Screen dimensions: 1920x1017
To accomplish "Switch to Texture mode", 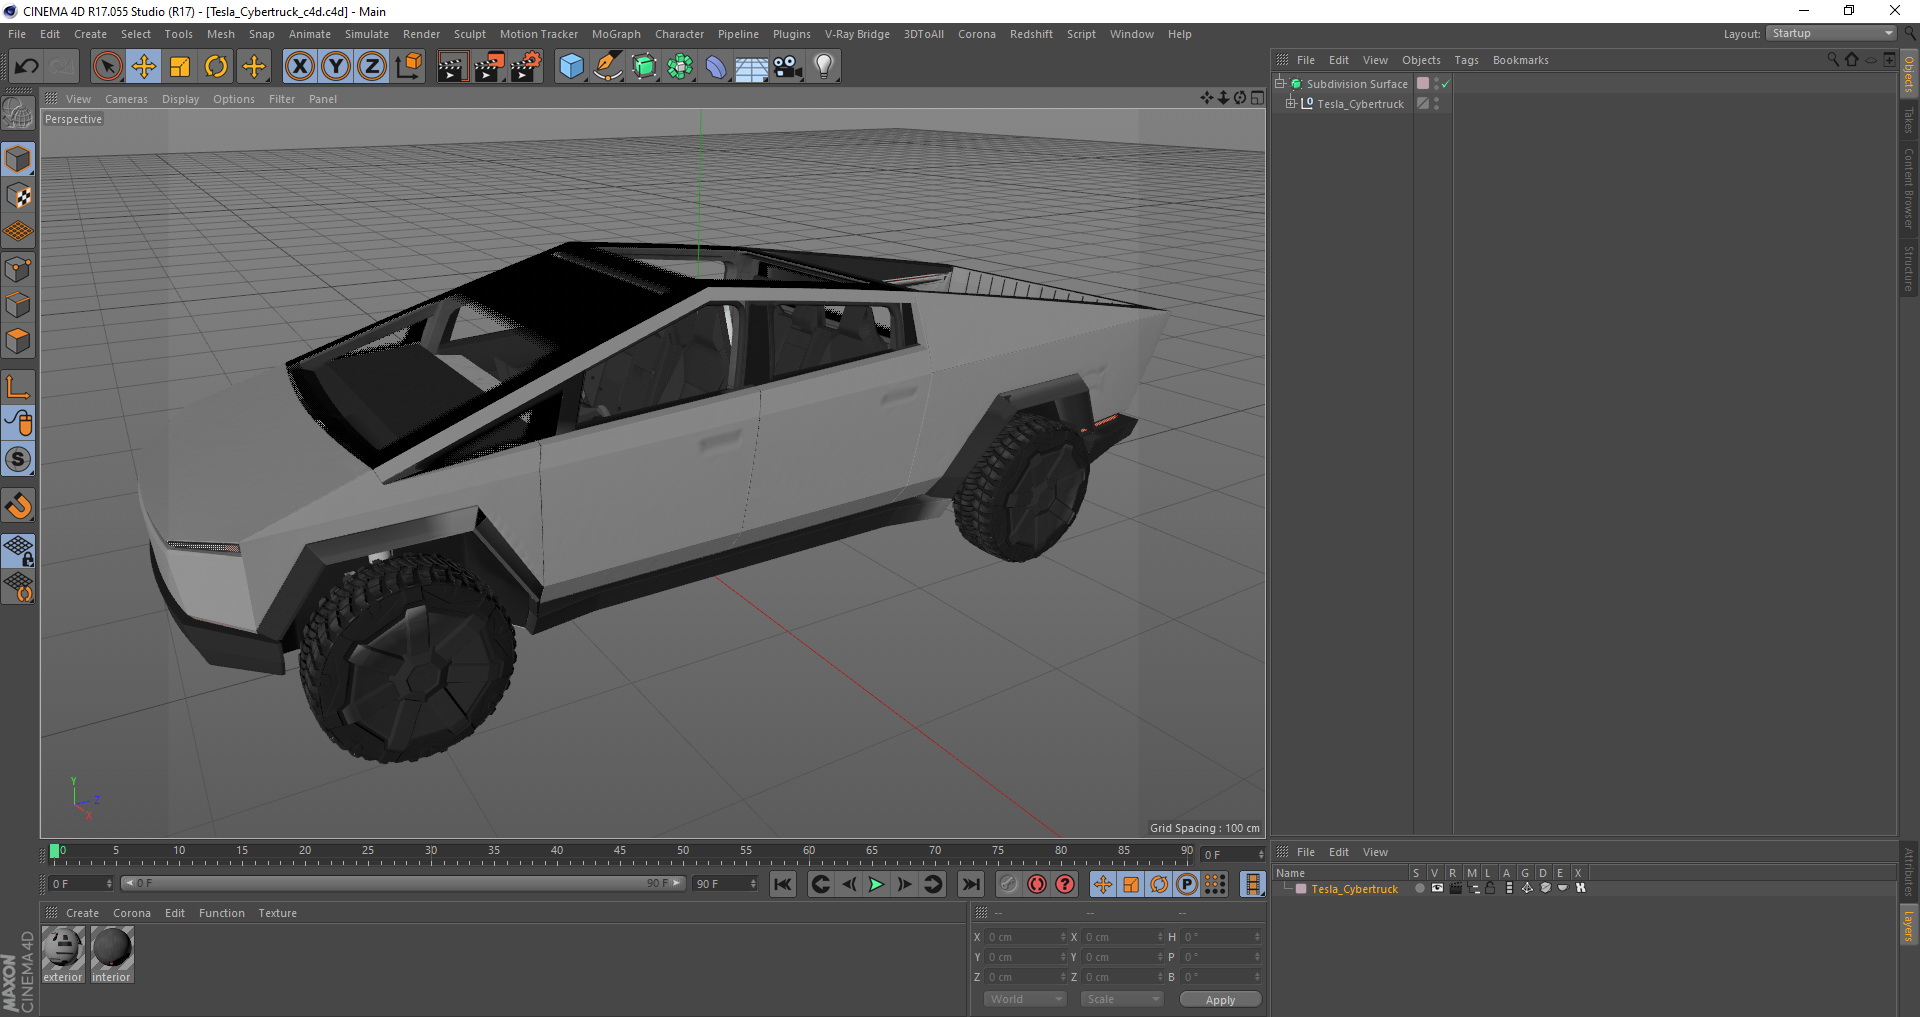I will (x=18, y=195).
